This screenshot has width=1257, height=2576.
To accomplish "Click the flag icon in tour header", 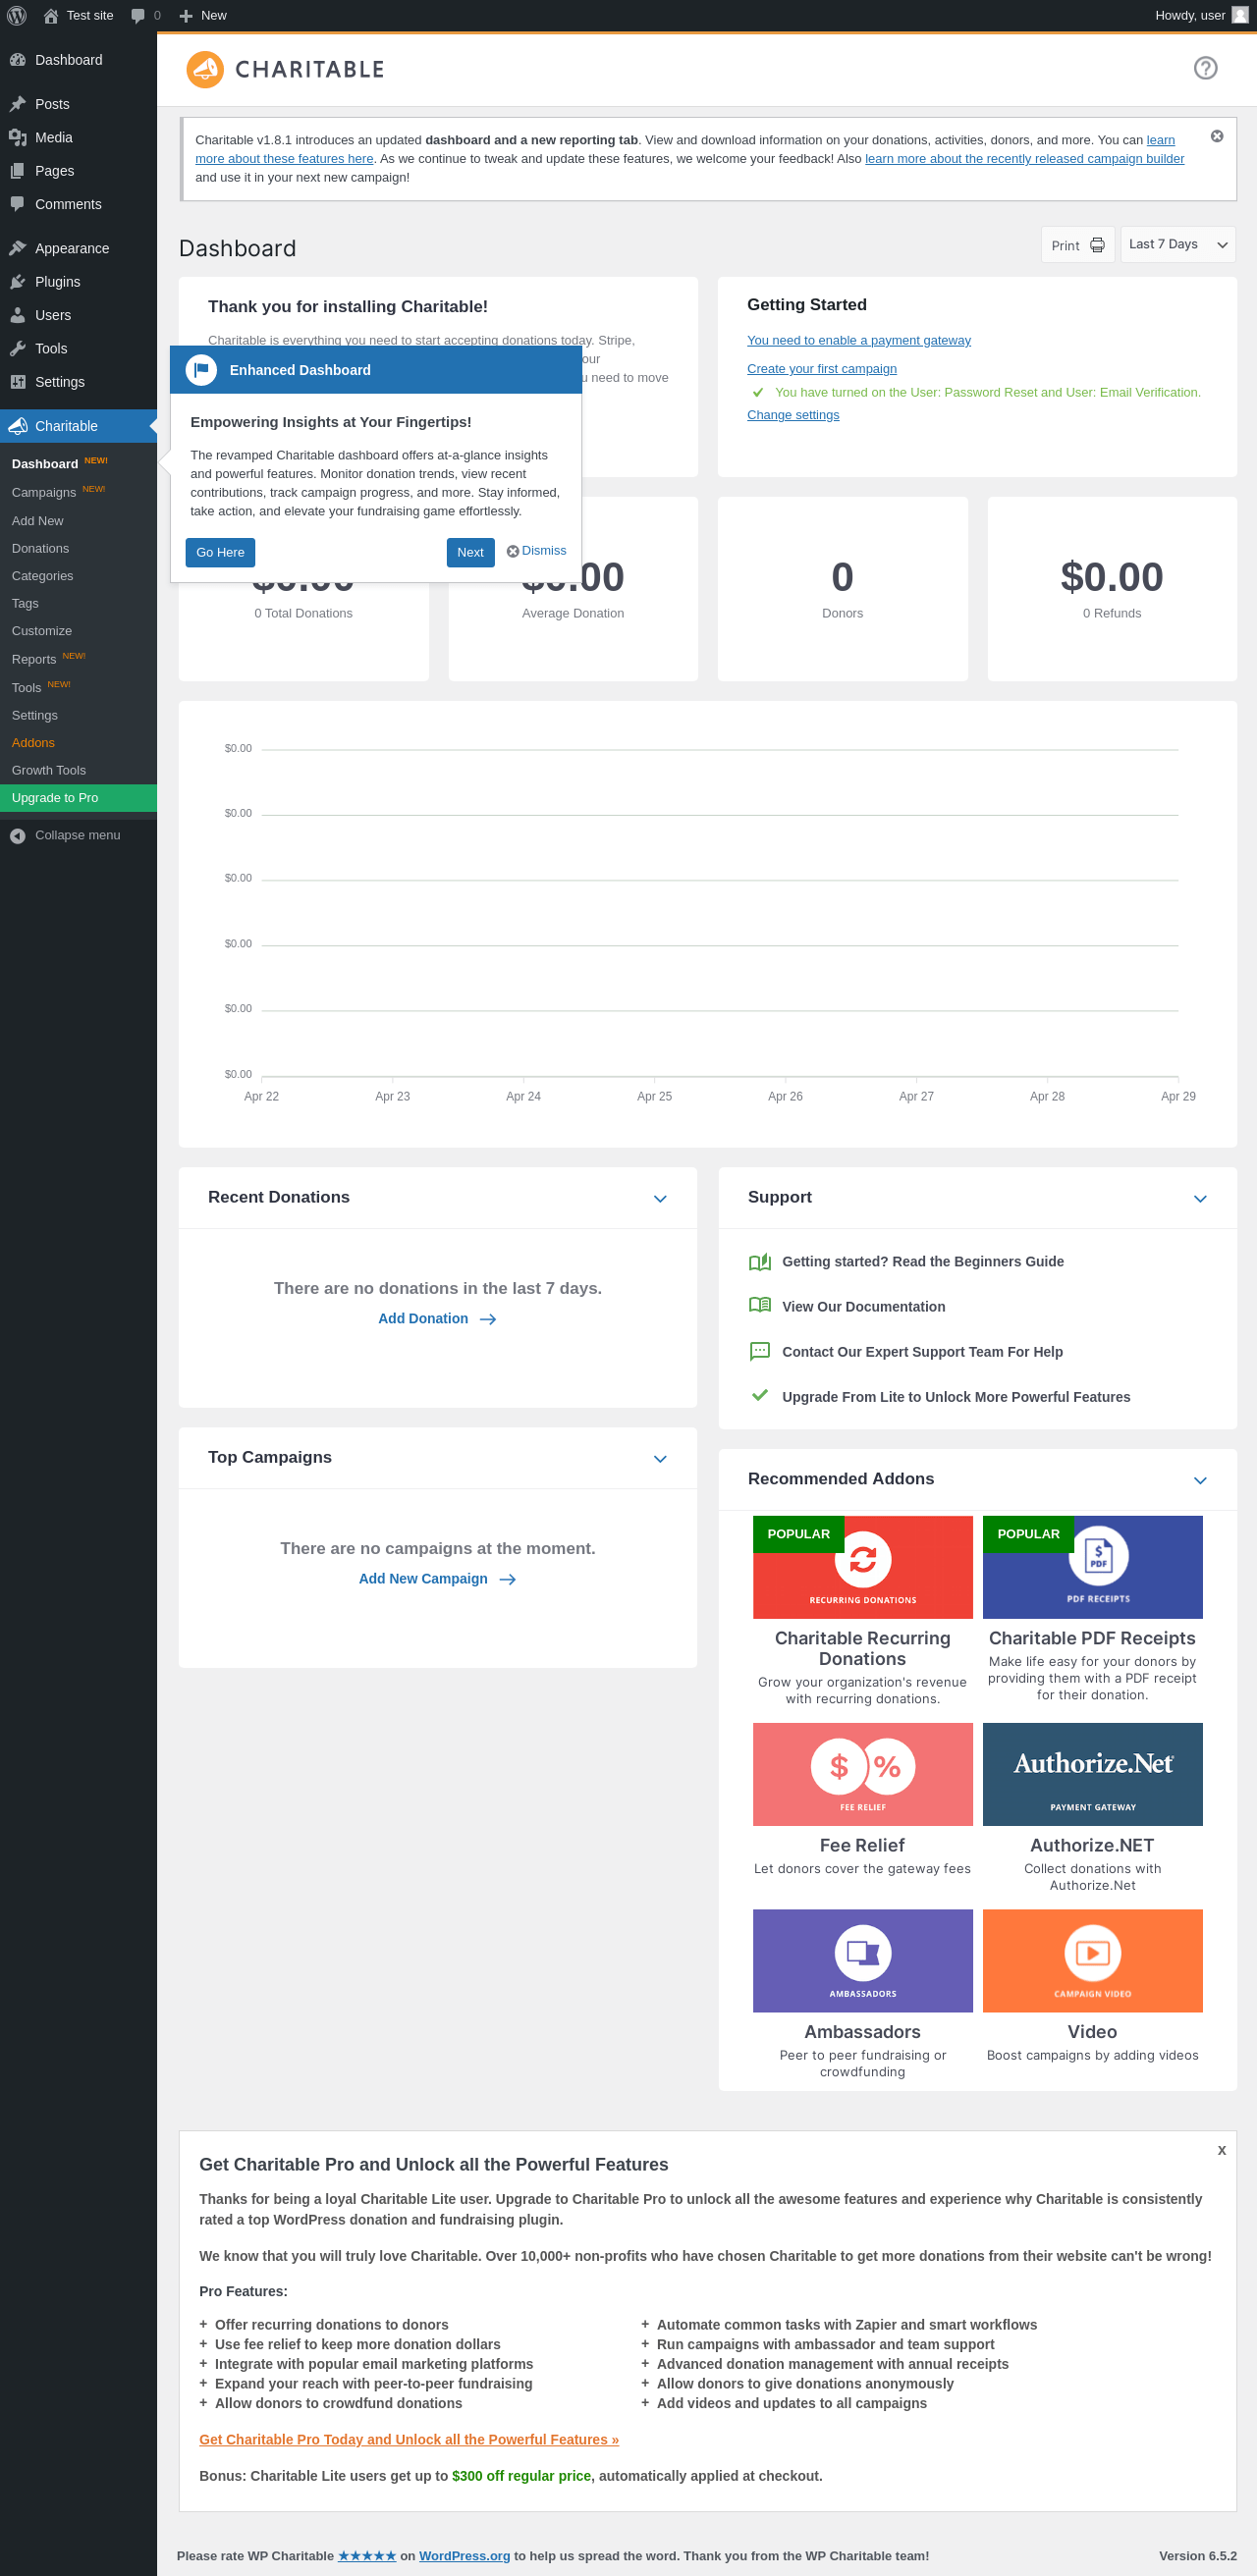I will click(201, 370).
